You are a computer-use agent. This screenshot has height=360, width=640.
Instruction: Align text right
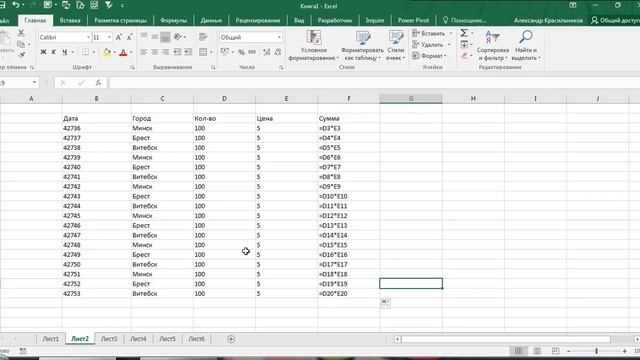(165, 52)
